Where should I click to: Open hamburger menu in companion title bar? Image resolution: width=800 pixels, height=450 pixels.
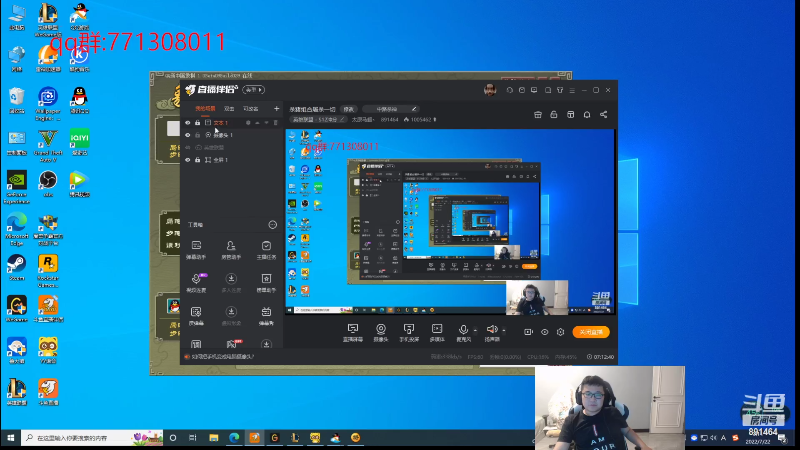point(572,90)
